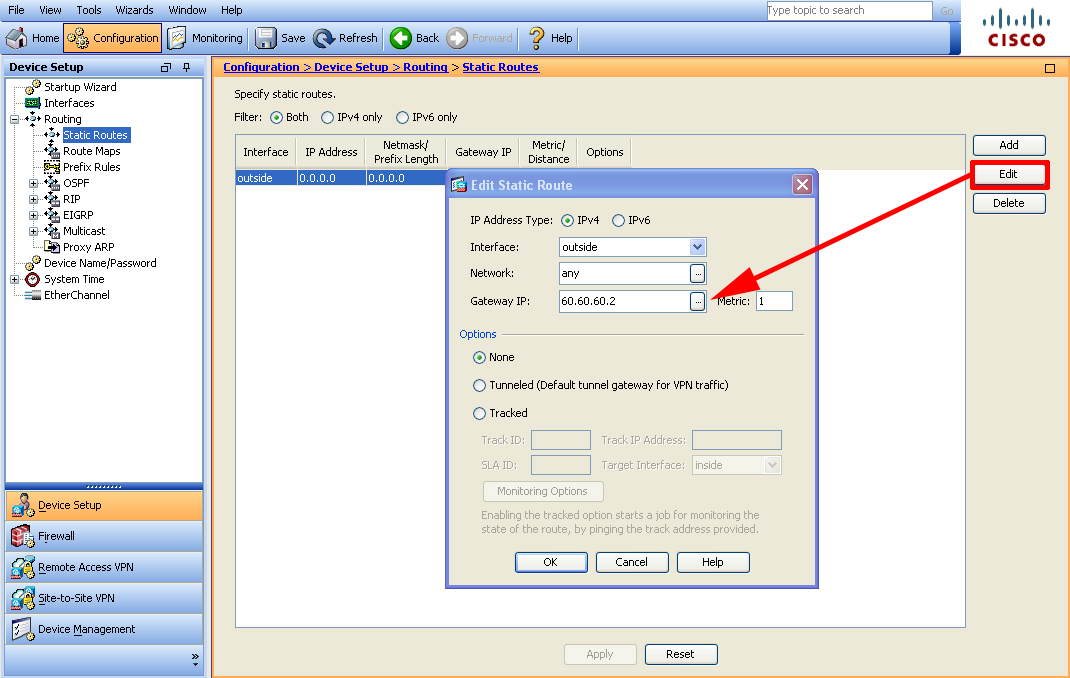The height and width of the screenshot is (678, 1070).
Task: Open the View menu
Action: (x=50, y=10)
